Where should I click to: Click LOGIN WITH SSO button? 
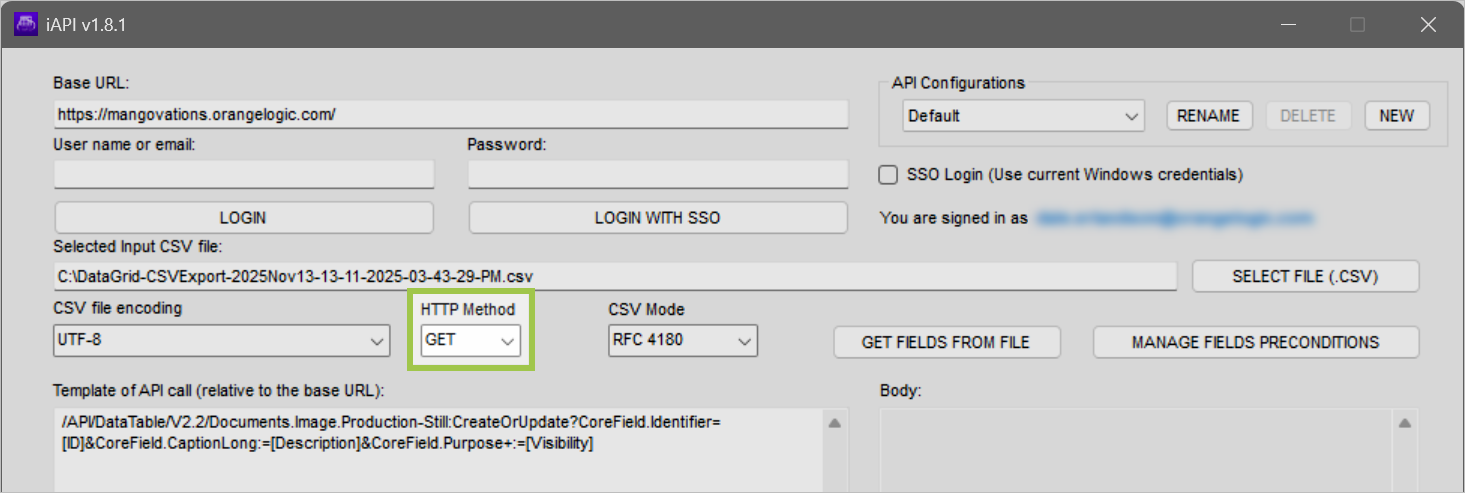click(x=657, y=218)
